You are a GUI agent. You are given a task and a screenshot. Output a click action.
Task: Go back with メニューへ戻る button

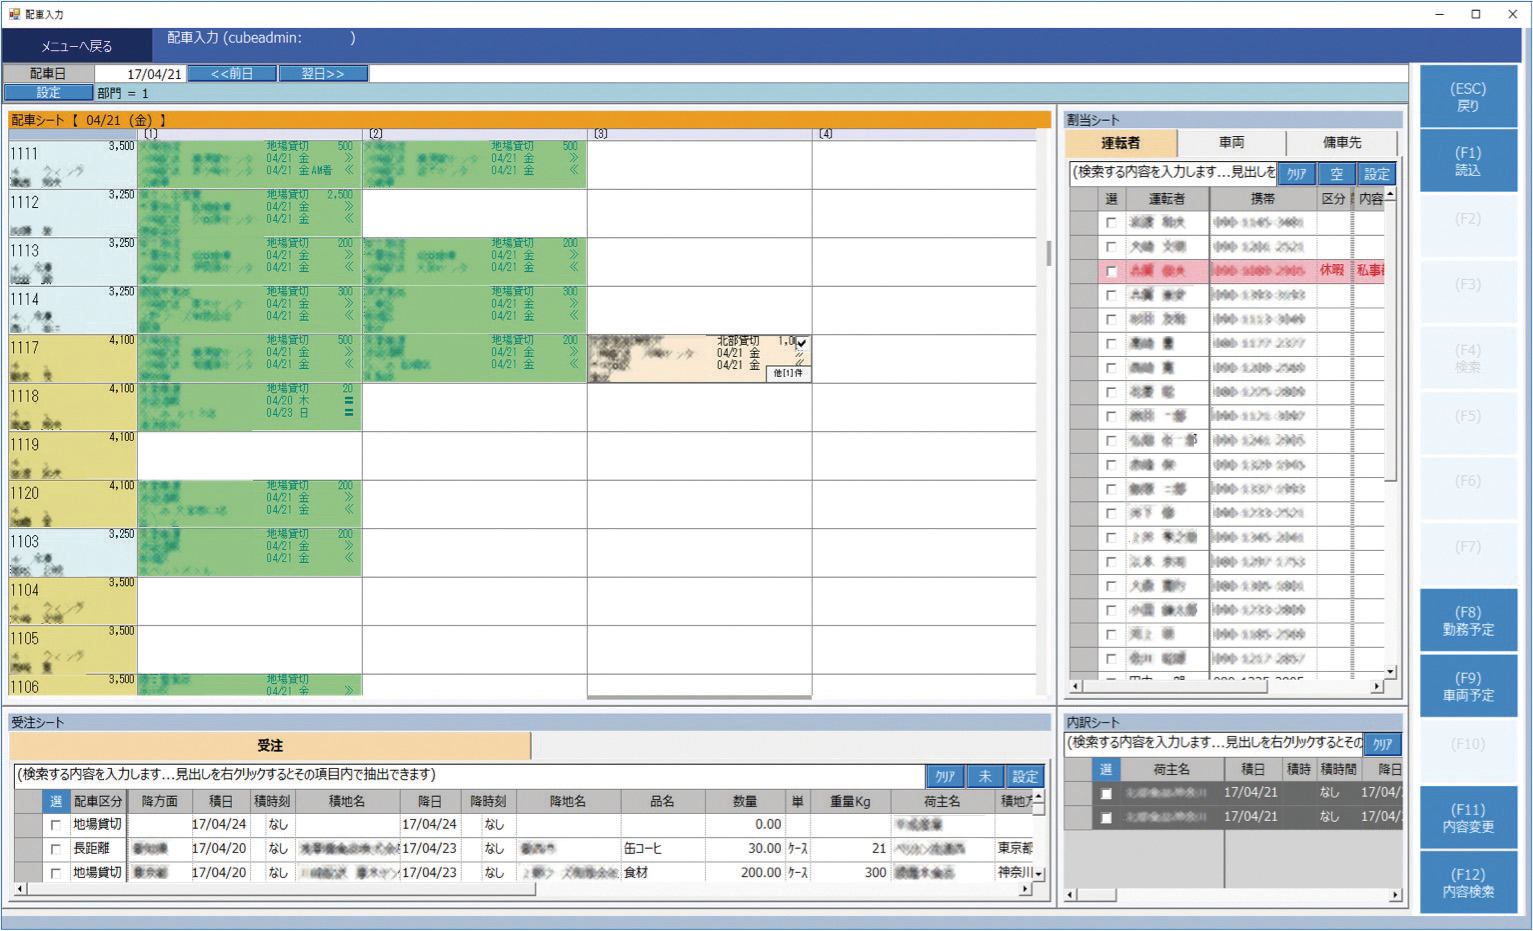[77, 46]
